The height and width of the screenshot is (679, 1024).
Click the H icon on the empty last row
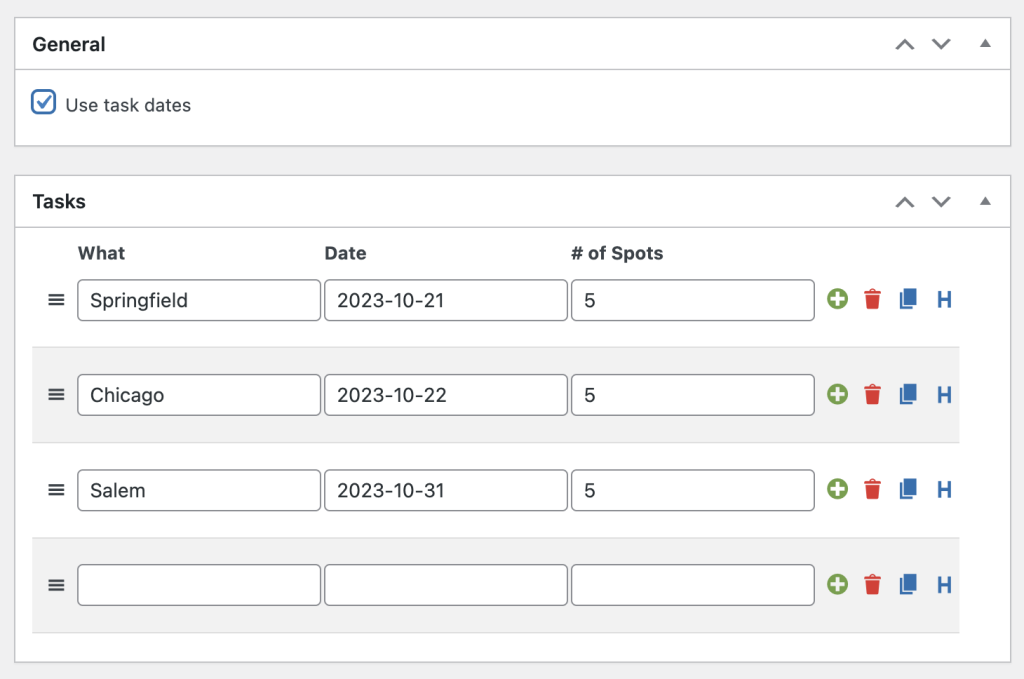coord(944,584)
